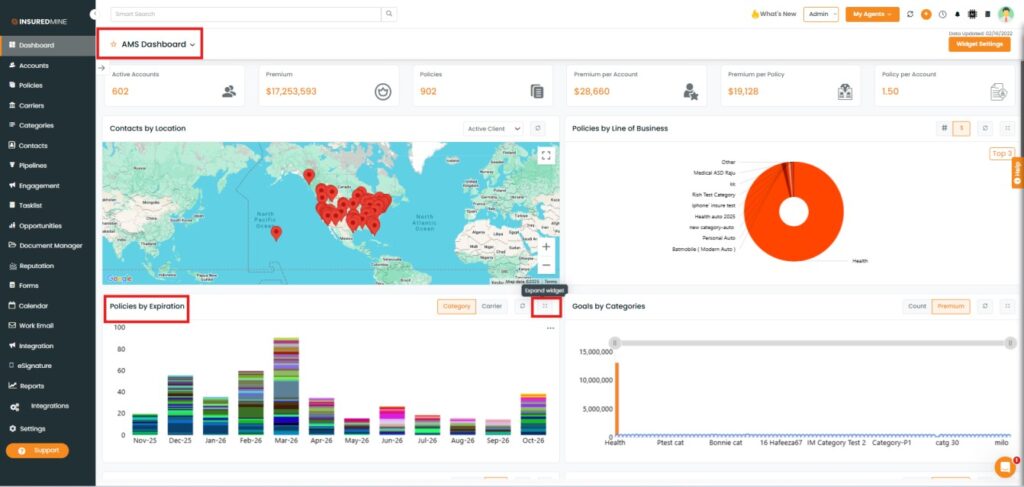This screenshot has height=487, width=1024.
Task: Expand the My Agents dropdown
Action: pos(871,14)
